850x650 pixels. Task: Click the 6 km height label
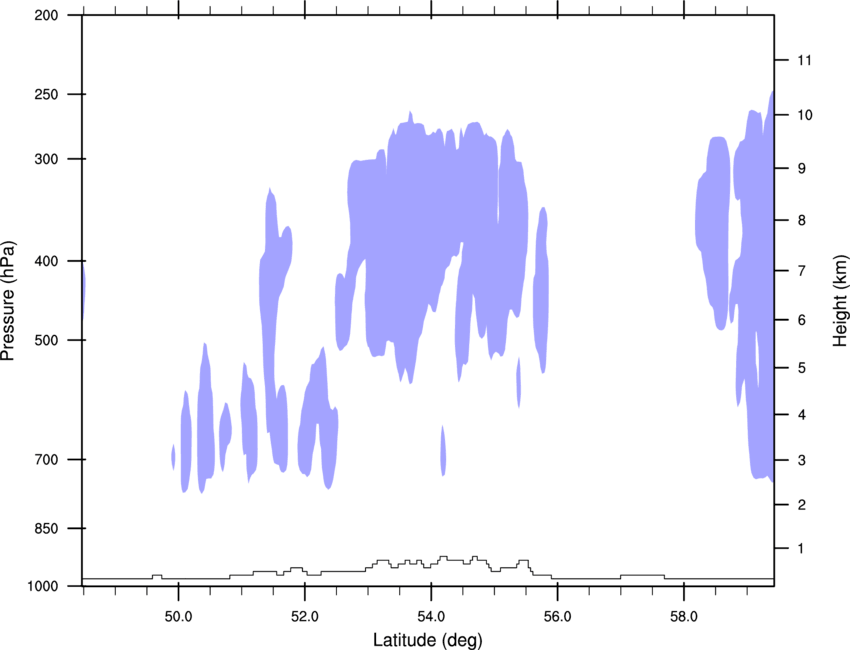tap(801, 320)
